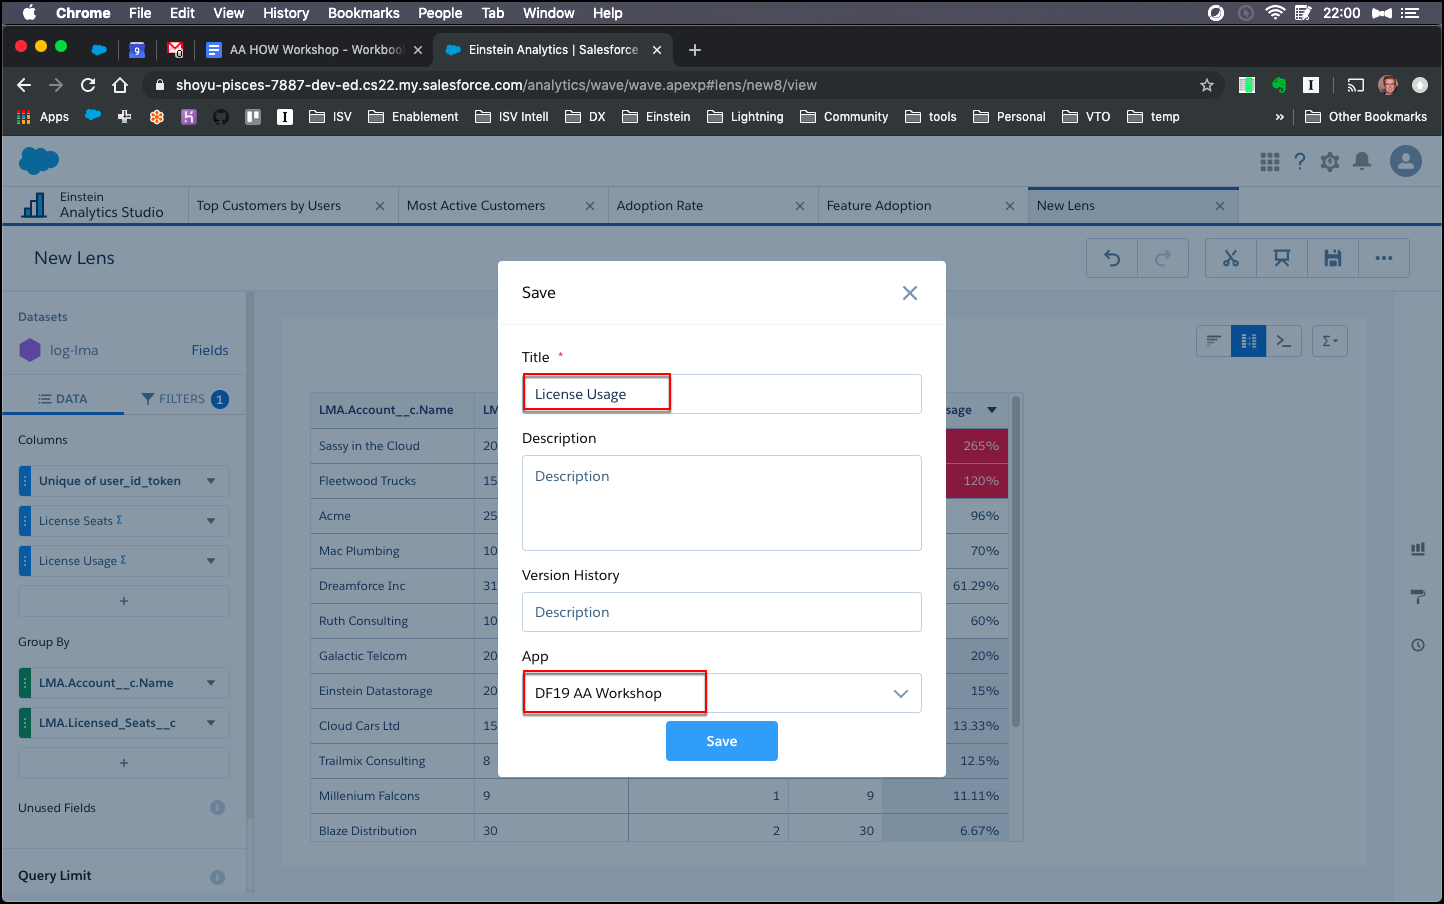Click the table vertical scrollbar

pos(1016,561)
